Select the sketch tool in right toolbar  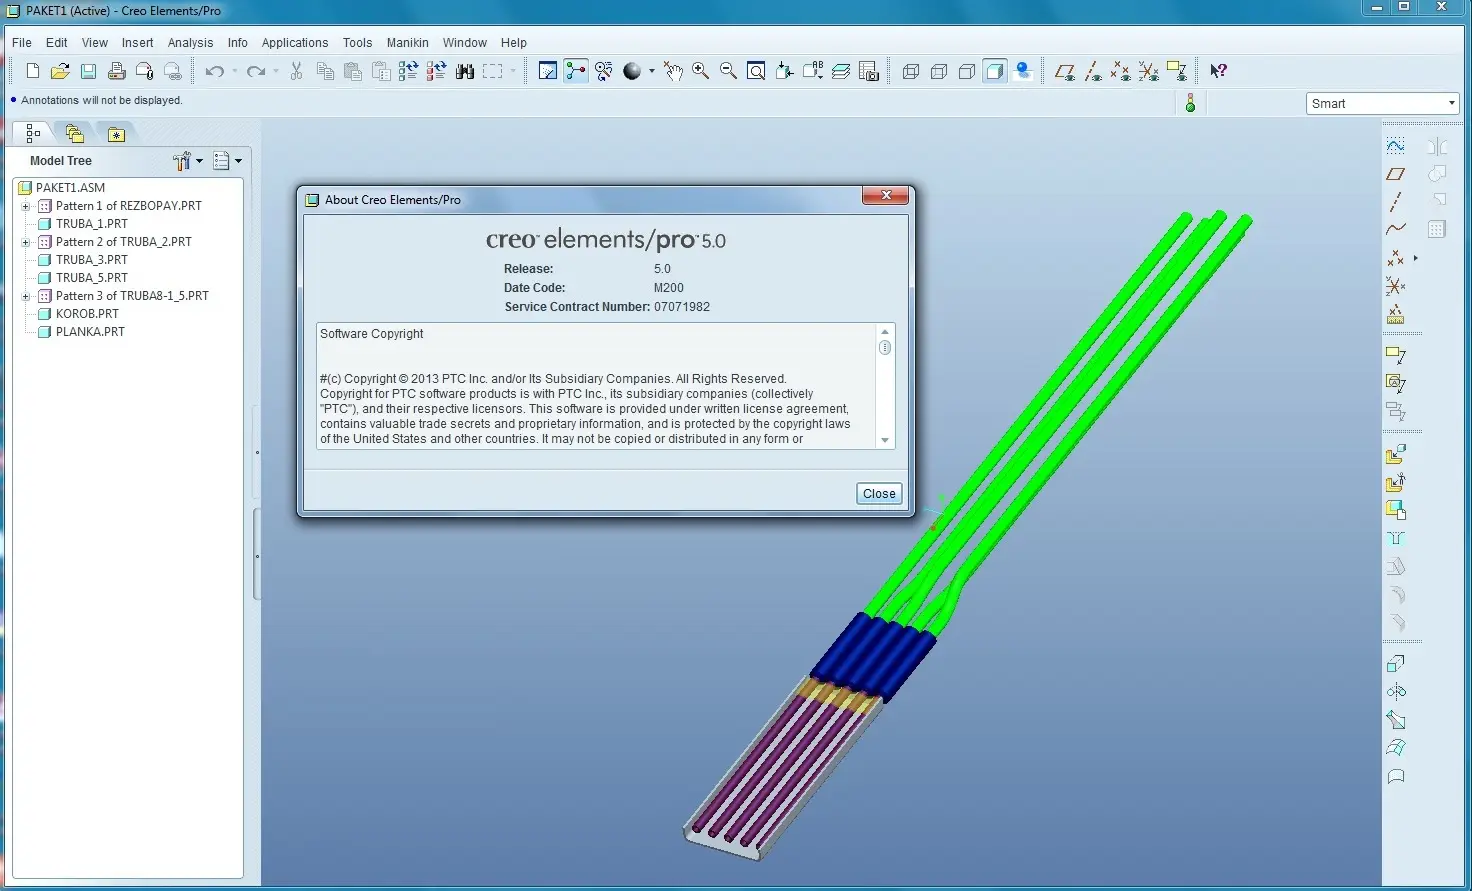pyautogui.click(x=1396, y=146)
